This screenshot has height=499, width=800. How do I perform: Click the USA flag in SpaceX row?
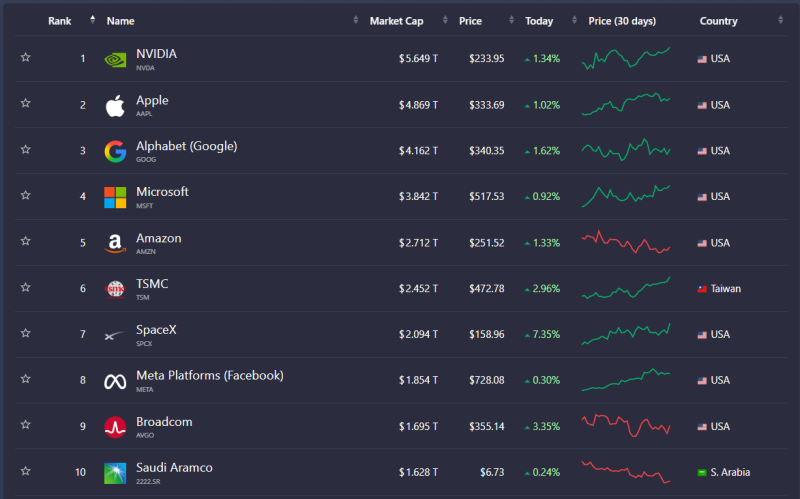pyautogui.click(x=702, y=335)
